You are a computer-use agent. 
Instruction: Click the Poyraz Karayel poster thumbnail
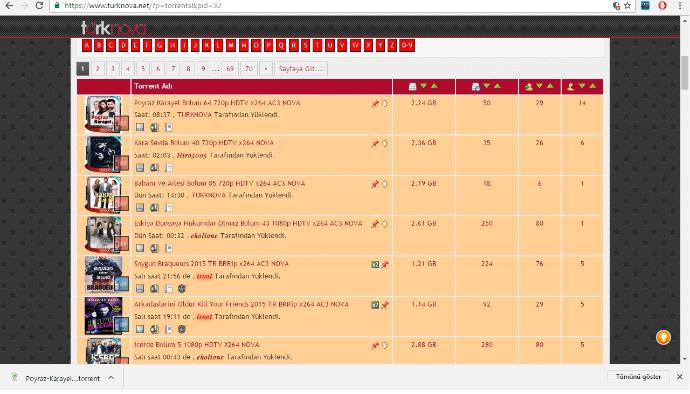(103, 114)
